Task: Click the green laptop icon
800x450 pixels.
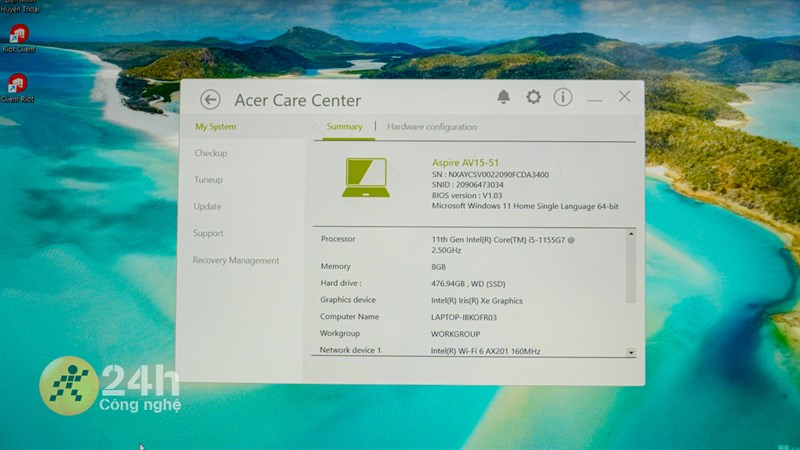Action: click(366, 177)
